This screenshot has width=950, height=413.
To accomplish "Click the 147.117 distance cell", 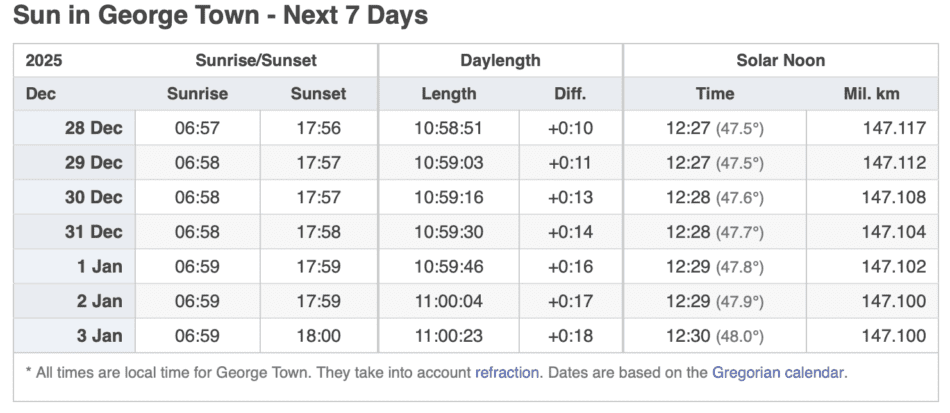I will tap(894, 128).
